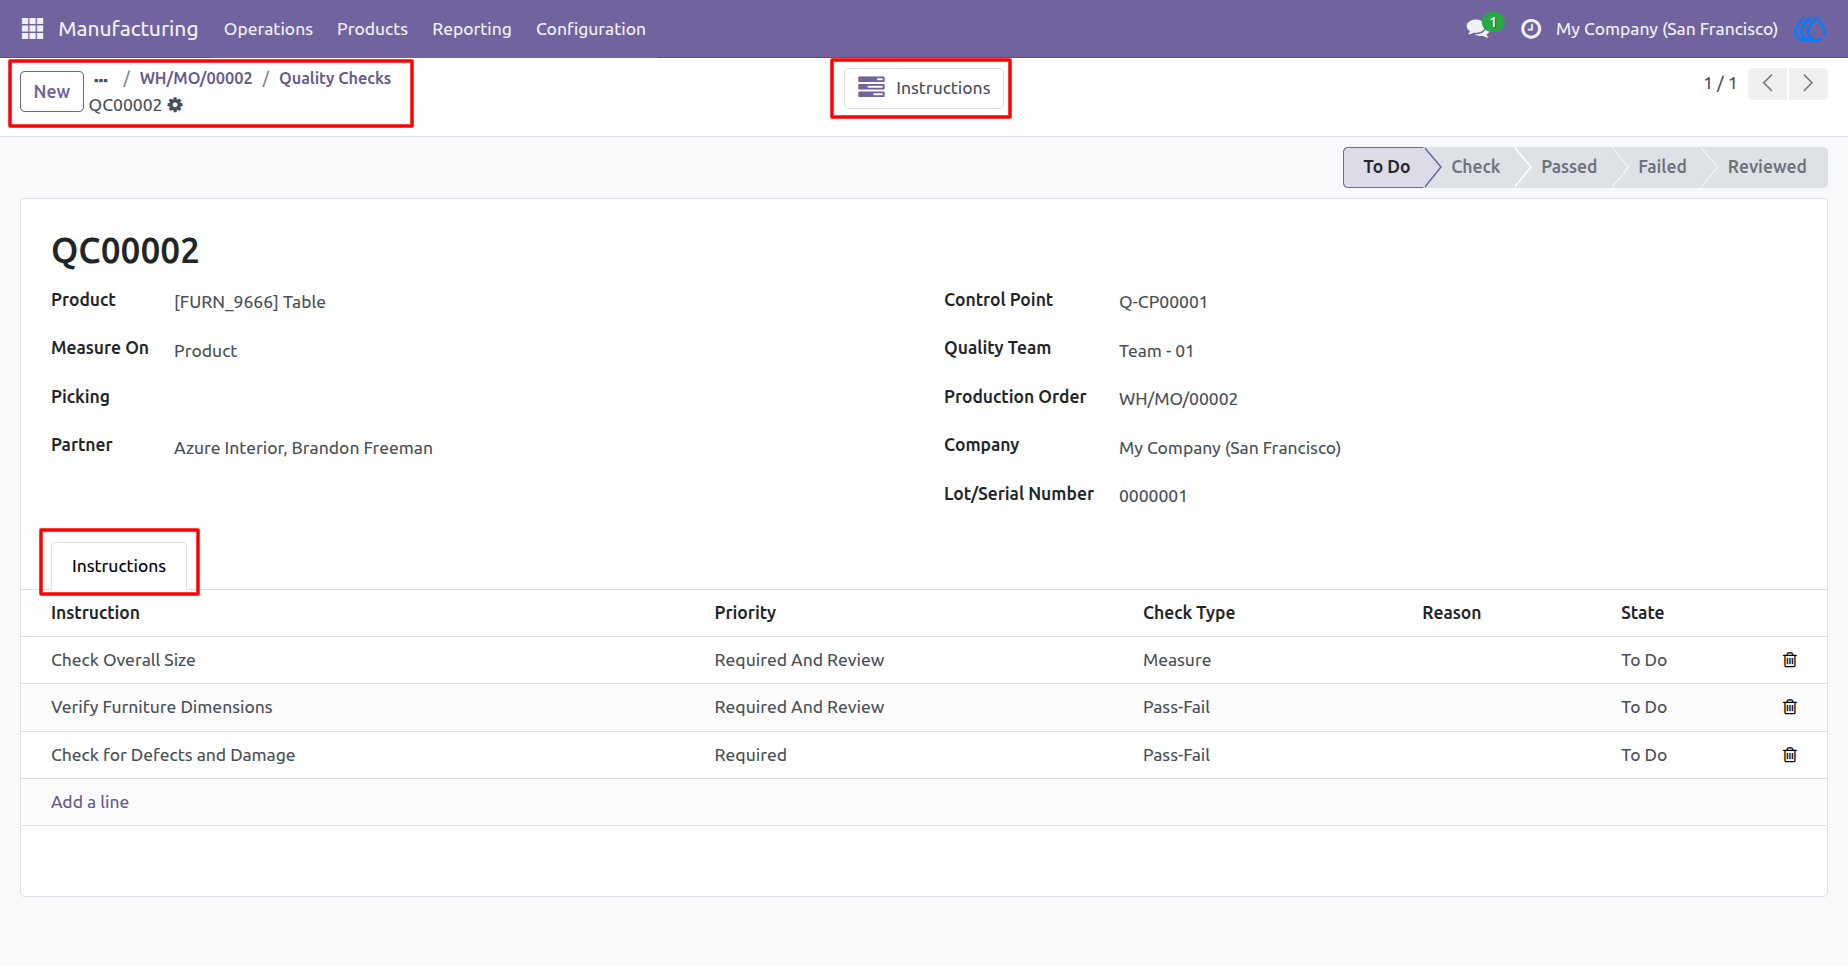Click the Company field value
This screenshot has width=1848, height=966.
tap(1230, 448)
